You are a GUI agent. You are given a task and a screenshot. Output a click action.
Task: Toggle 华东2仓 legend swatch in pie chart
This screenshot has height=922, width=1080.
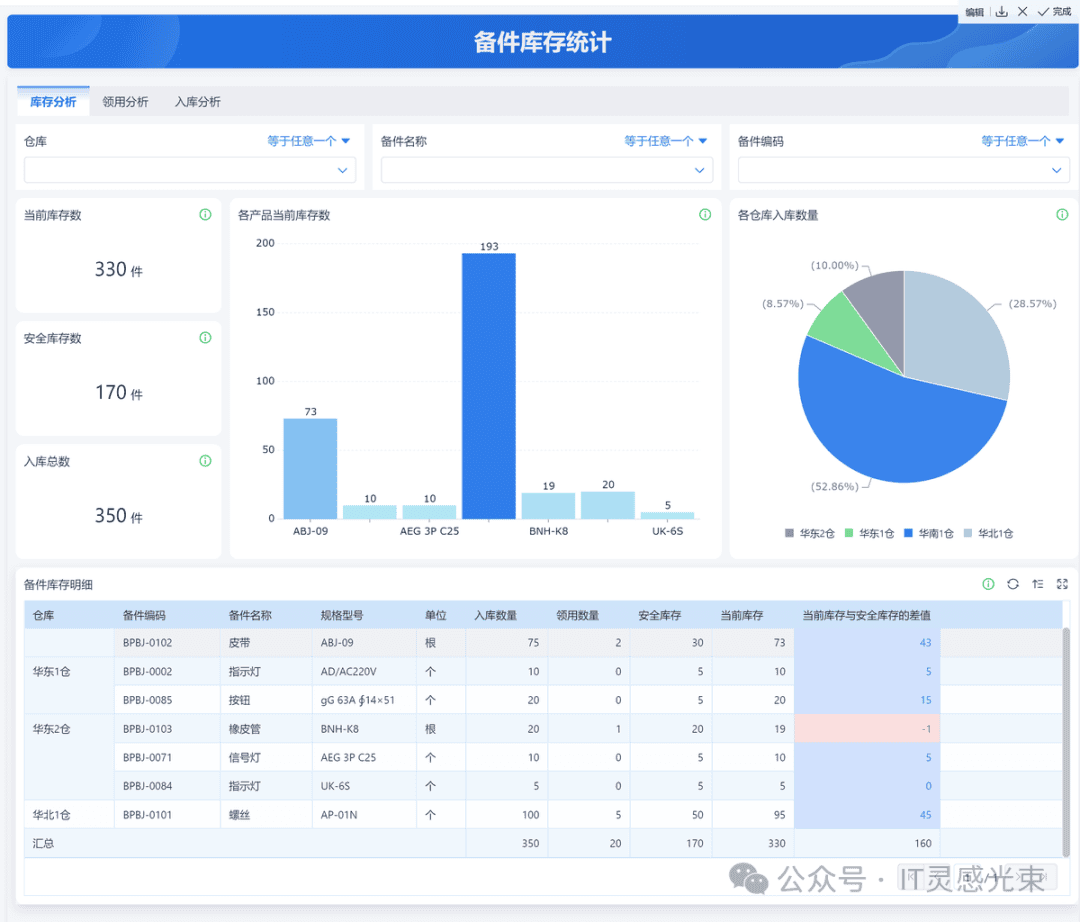(789, 533)
